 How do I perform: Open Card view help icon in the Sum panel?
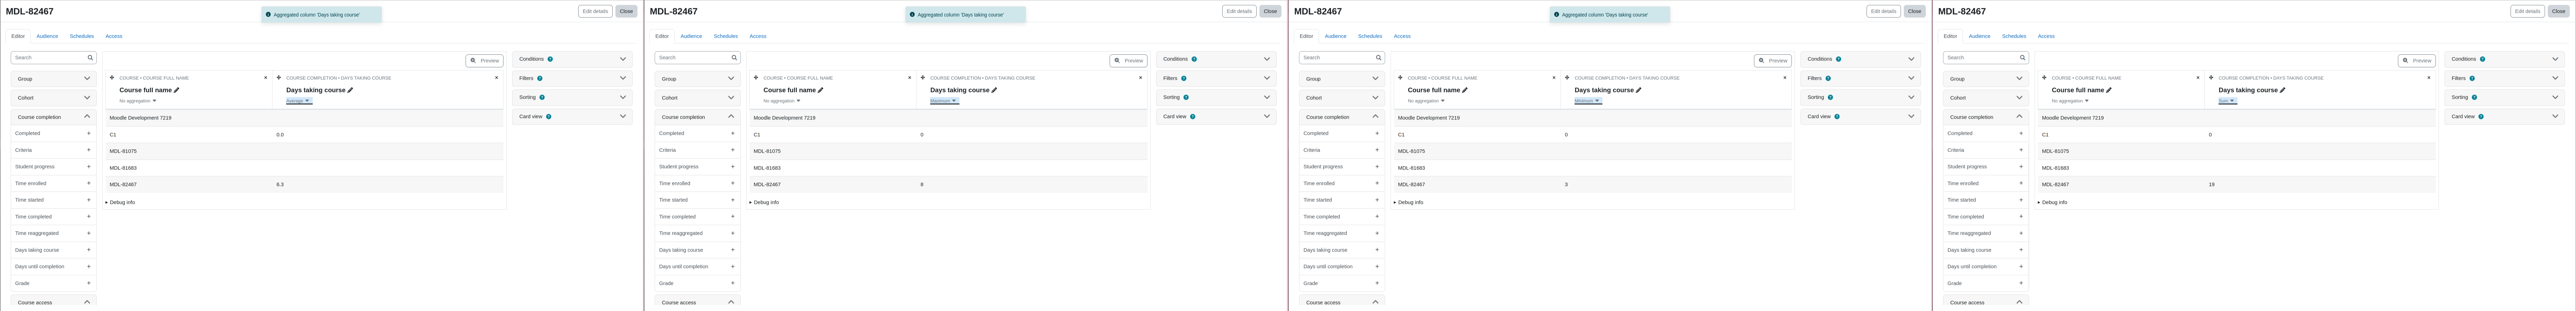(2481, 116)
